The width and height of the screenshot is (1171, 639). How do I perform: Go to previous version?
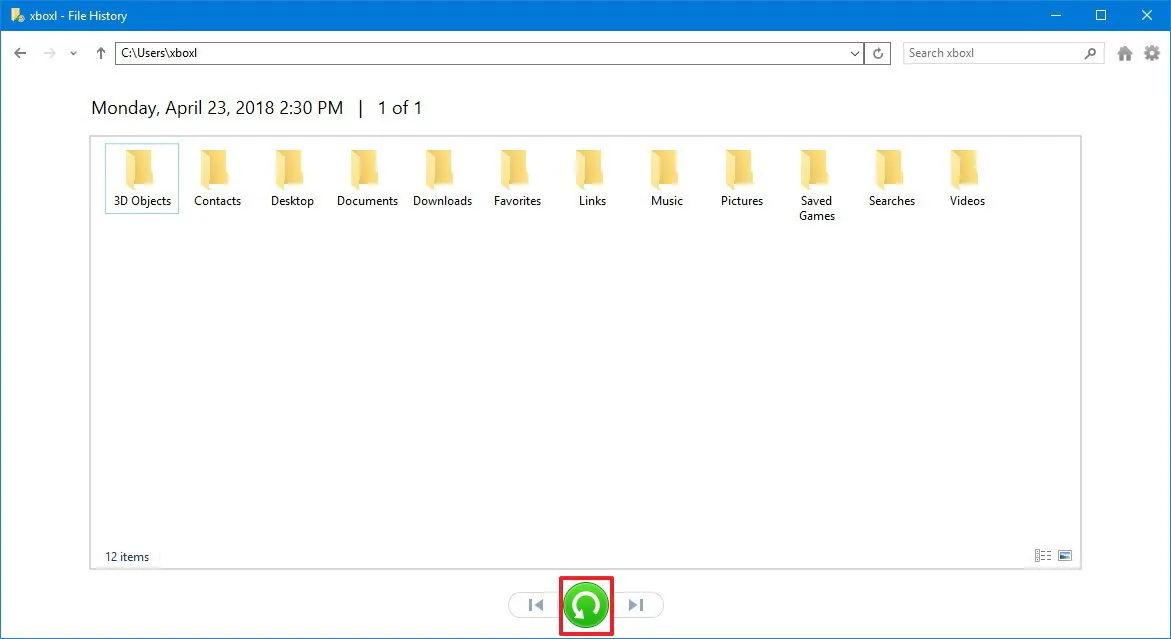pyautogui.click(x=535, y=605)
